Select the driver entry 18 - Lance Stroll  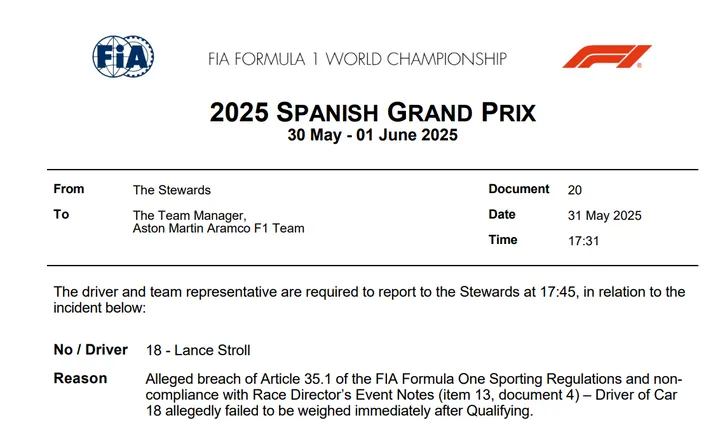point(197,350)
